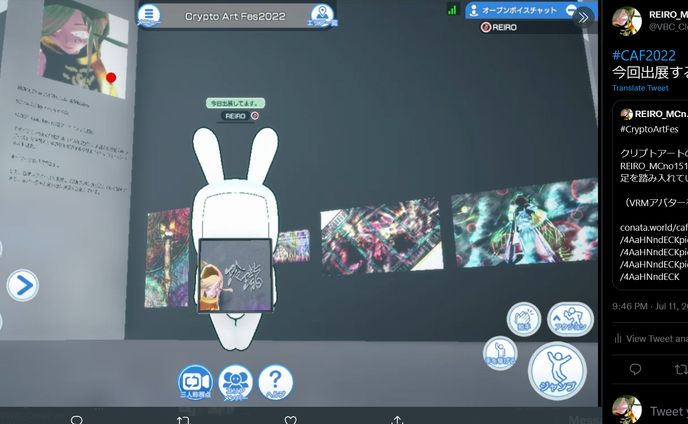Like the tweet with the heart icon

point(290,420)
